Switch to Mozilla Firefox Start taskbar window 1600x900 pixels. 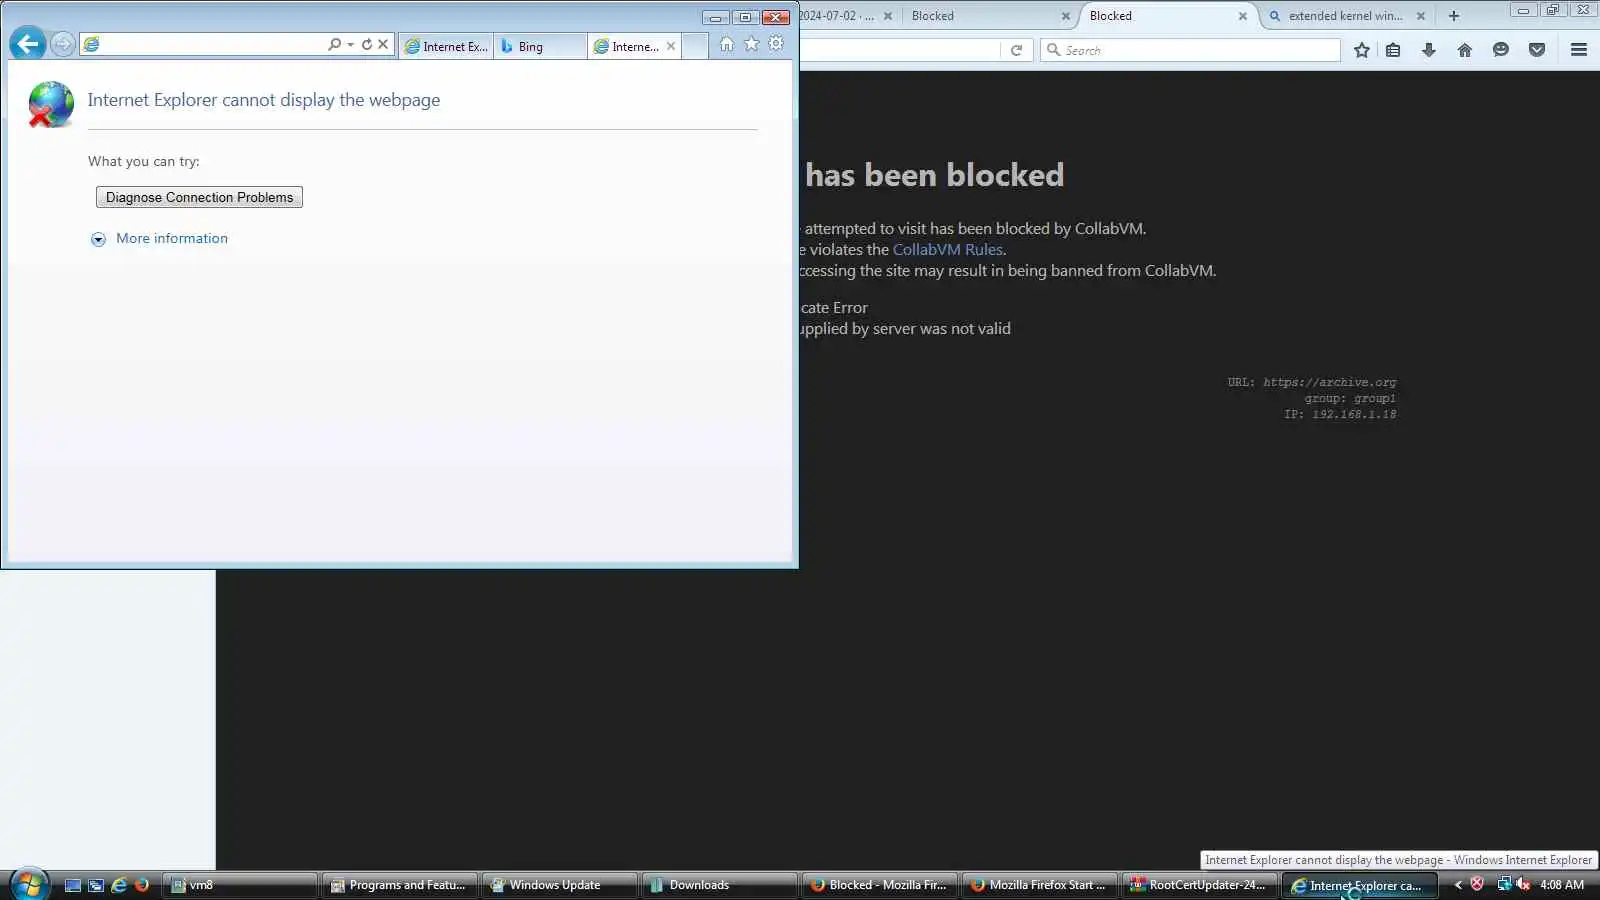click(x=1040, y=885)
